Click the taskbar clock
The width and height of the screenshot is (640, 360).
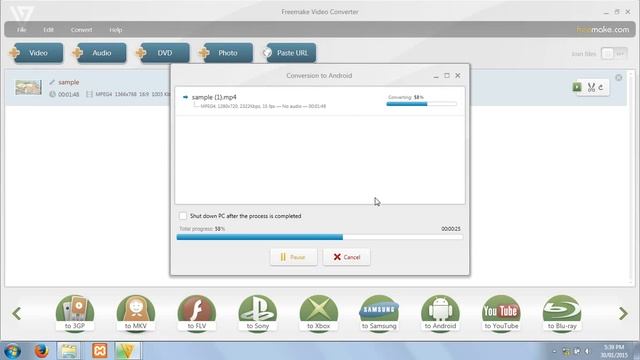click(614, 351)
